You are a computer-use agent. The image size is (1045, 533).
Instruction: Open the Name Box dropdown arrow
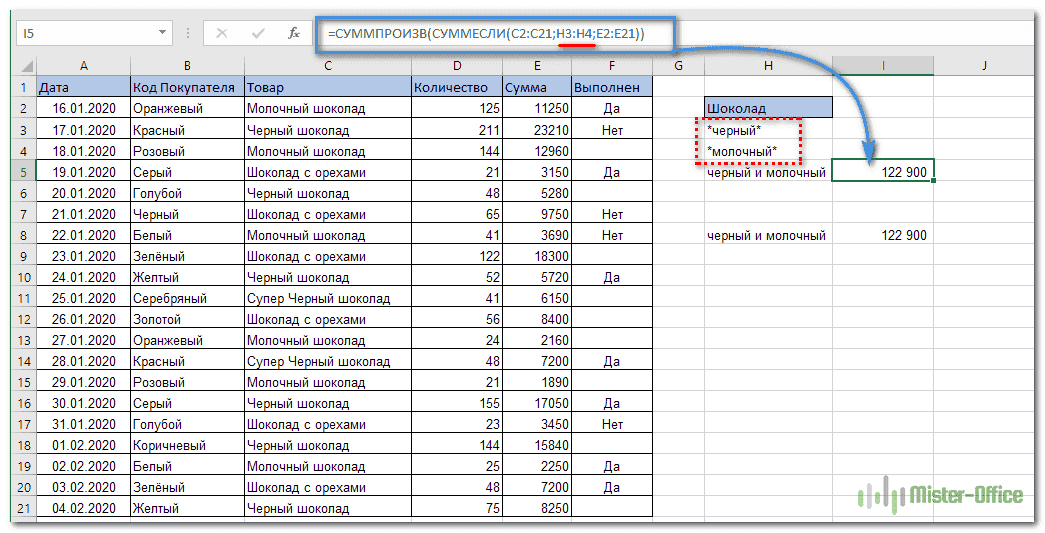click(x=163, y=33)
